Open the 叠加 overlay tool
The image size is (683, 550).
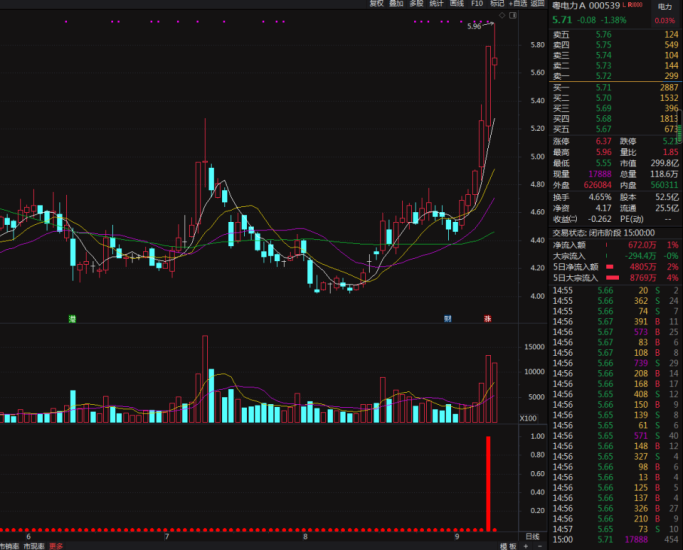pos(397,4)
